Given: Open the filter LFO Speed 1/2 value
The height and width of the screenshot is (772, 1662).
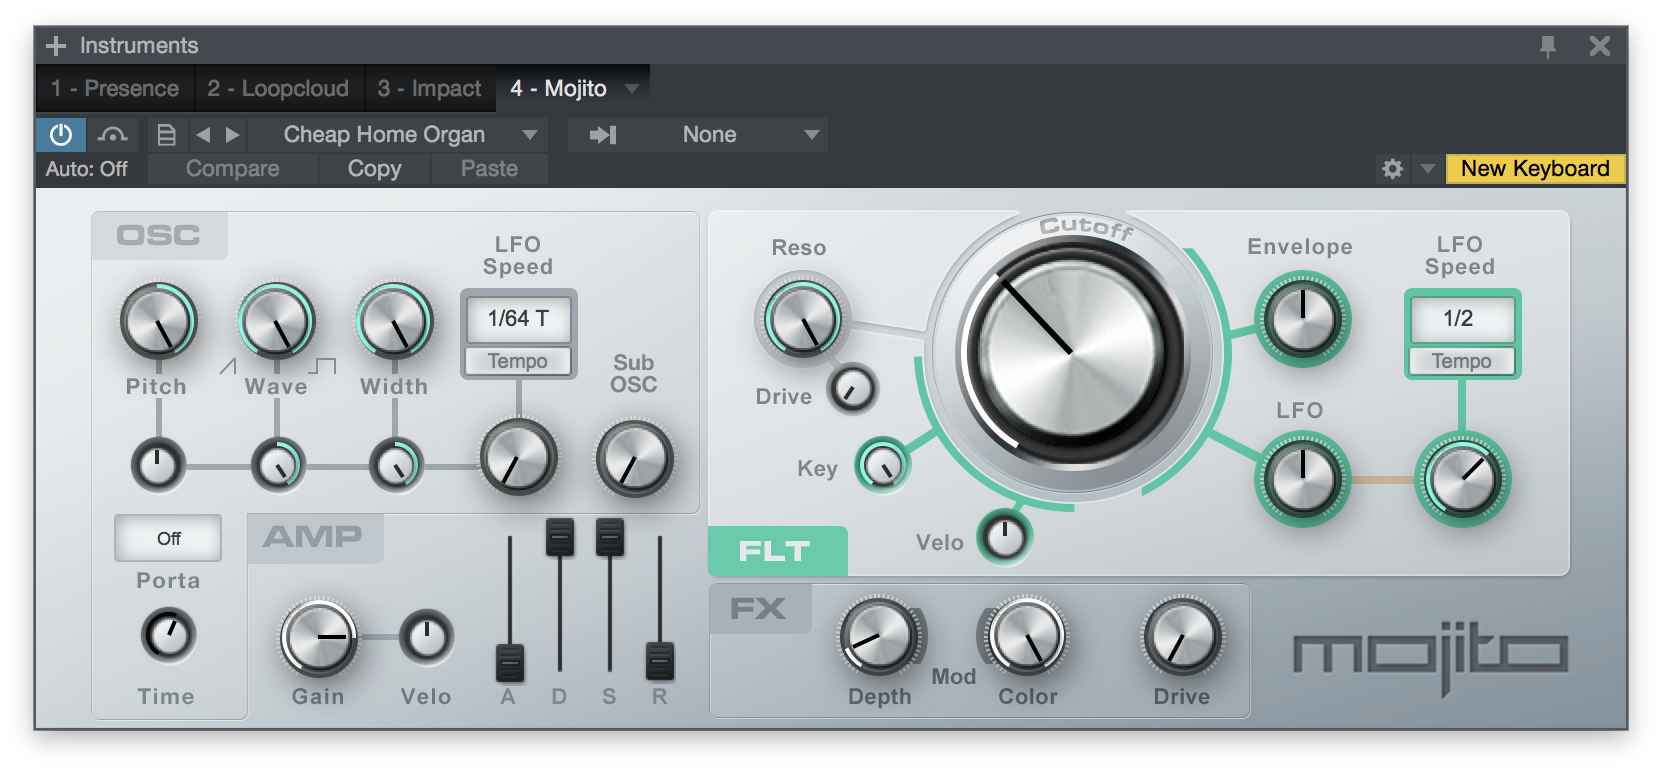Looking at the screenshot, I should (x=1462, y=319).
